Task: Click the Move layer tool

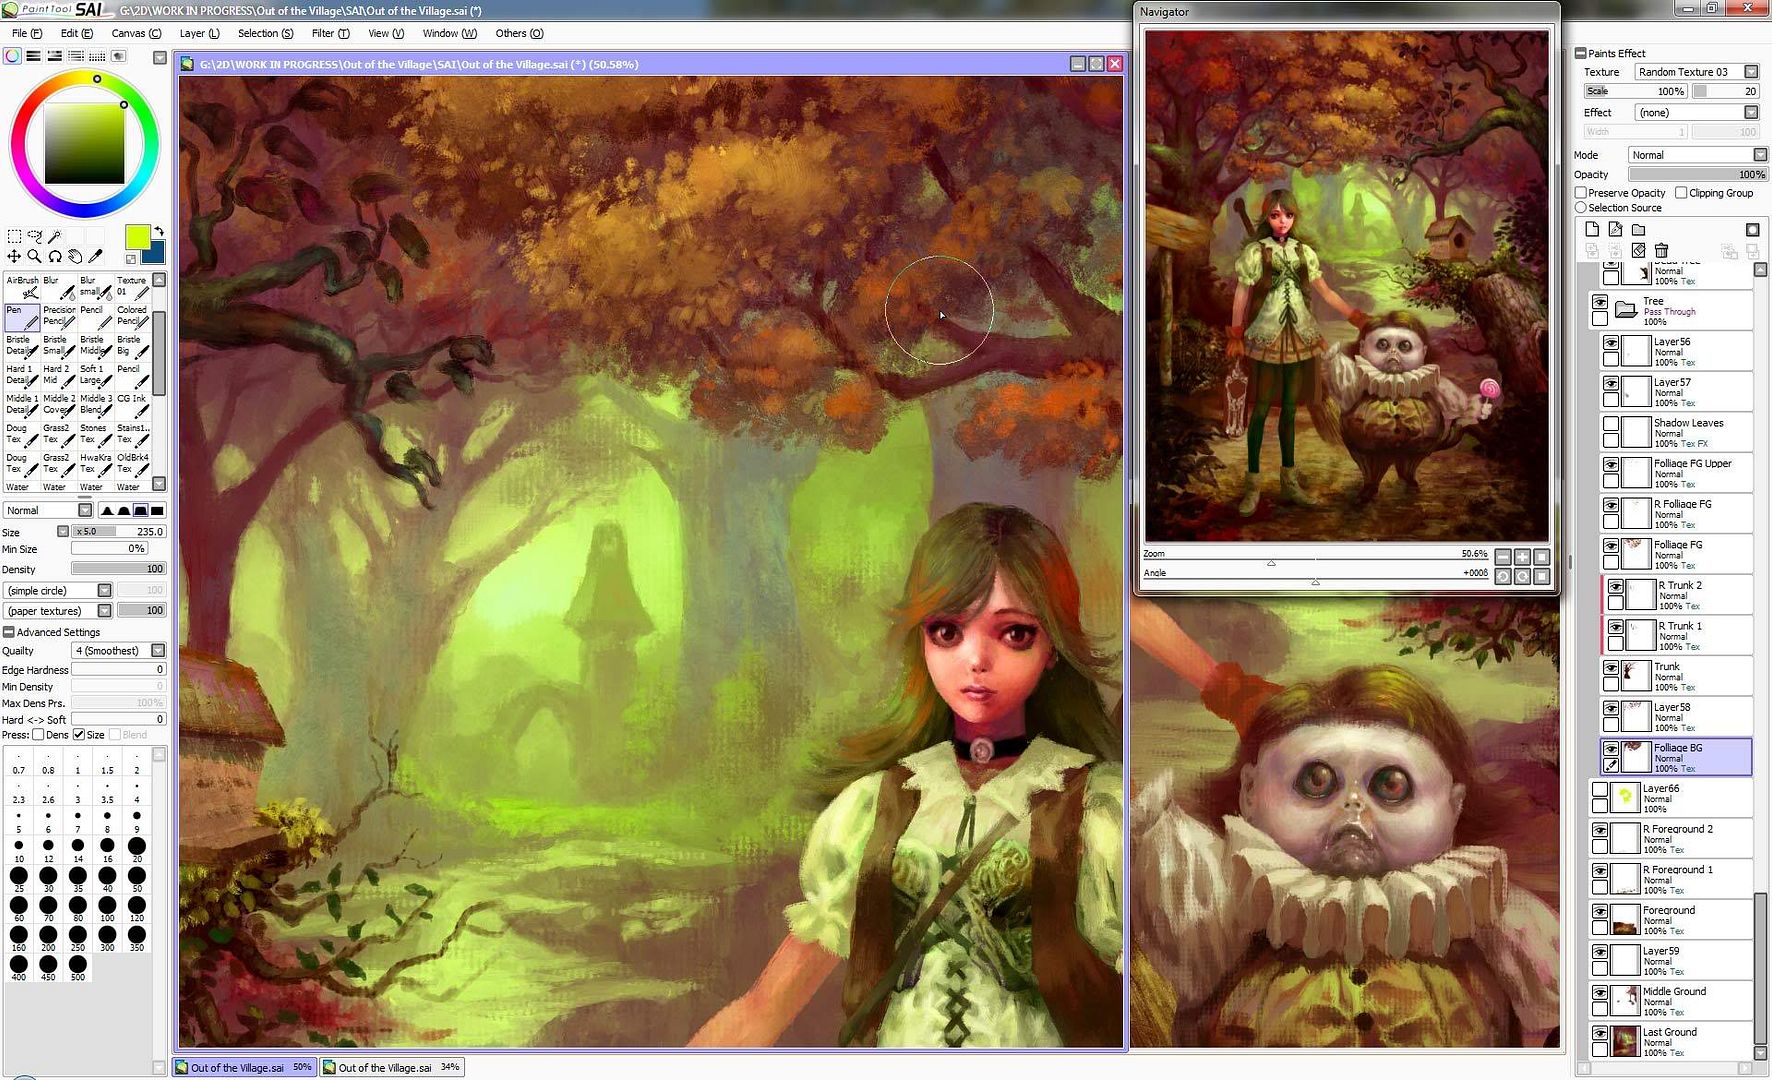Action: pyautogui.click(x=14, y=257)
